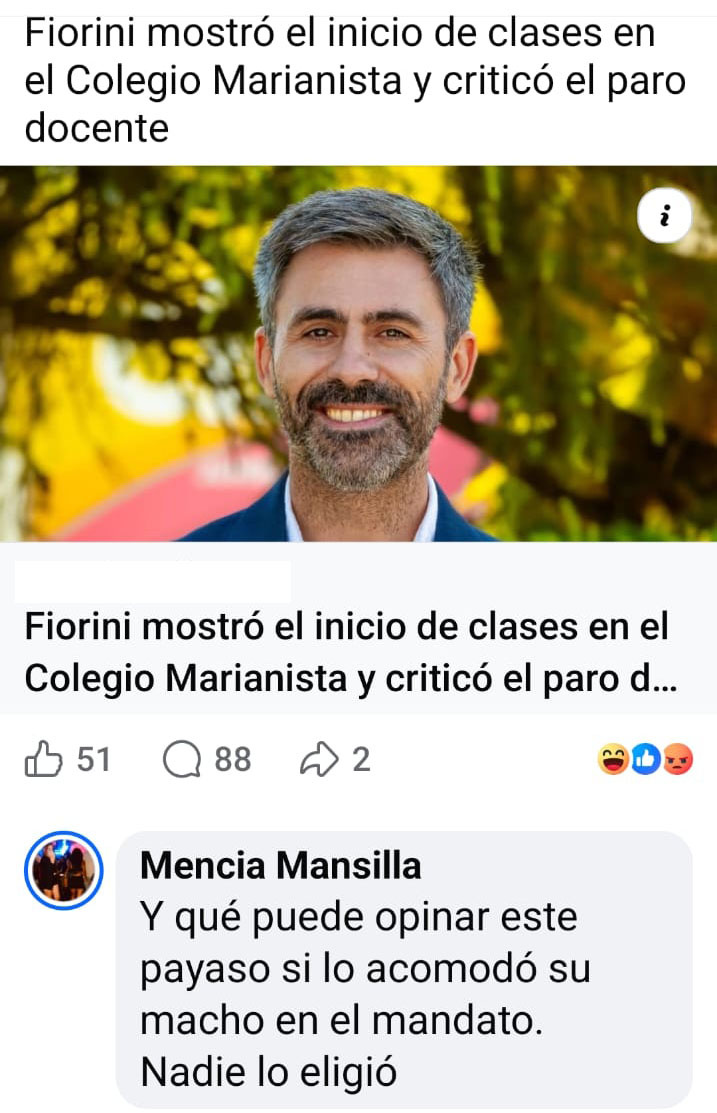View the 88 comments count

click(x=233, y=760)
